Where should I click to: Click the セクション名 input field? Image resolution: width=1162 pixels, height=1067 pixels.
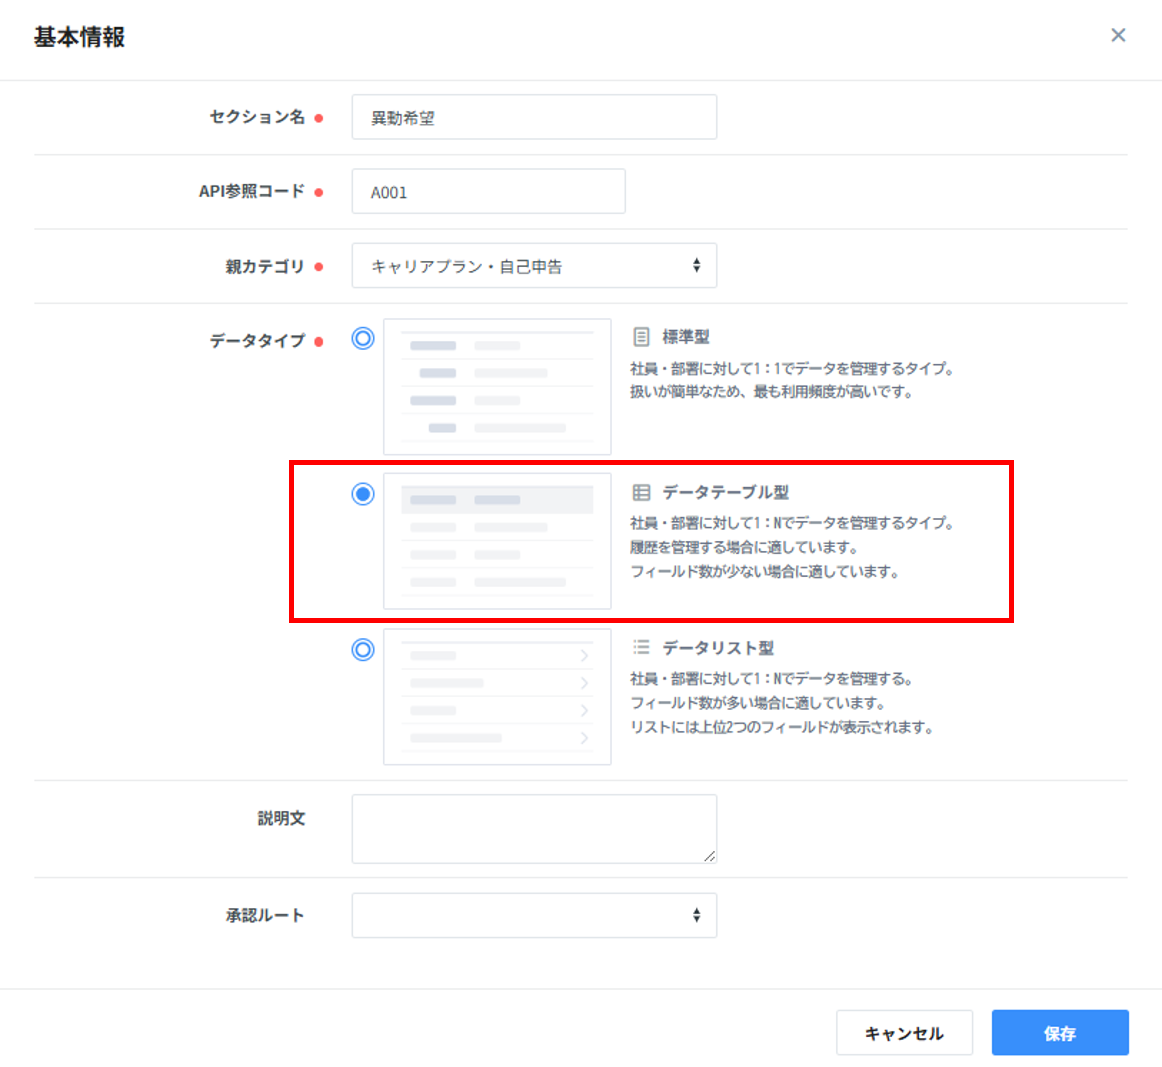[534, 117]
